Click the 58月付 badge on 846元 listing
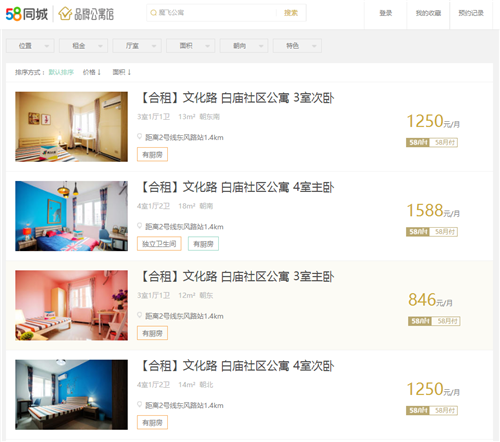This screenshot has width=500, height=442. (x=447, y=321)
